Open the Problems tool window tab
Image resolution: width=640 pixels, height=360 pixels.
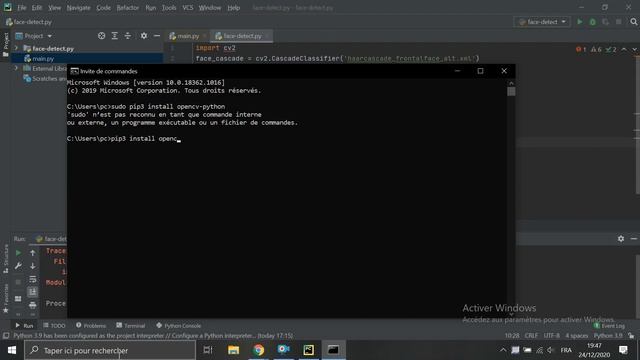click(91, 326)
